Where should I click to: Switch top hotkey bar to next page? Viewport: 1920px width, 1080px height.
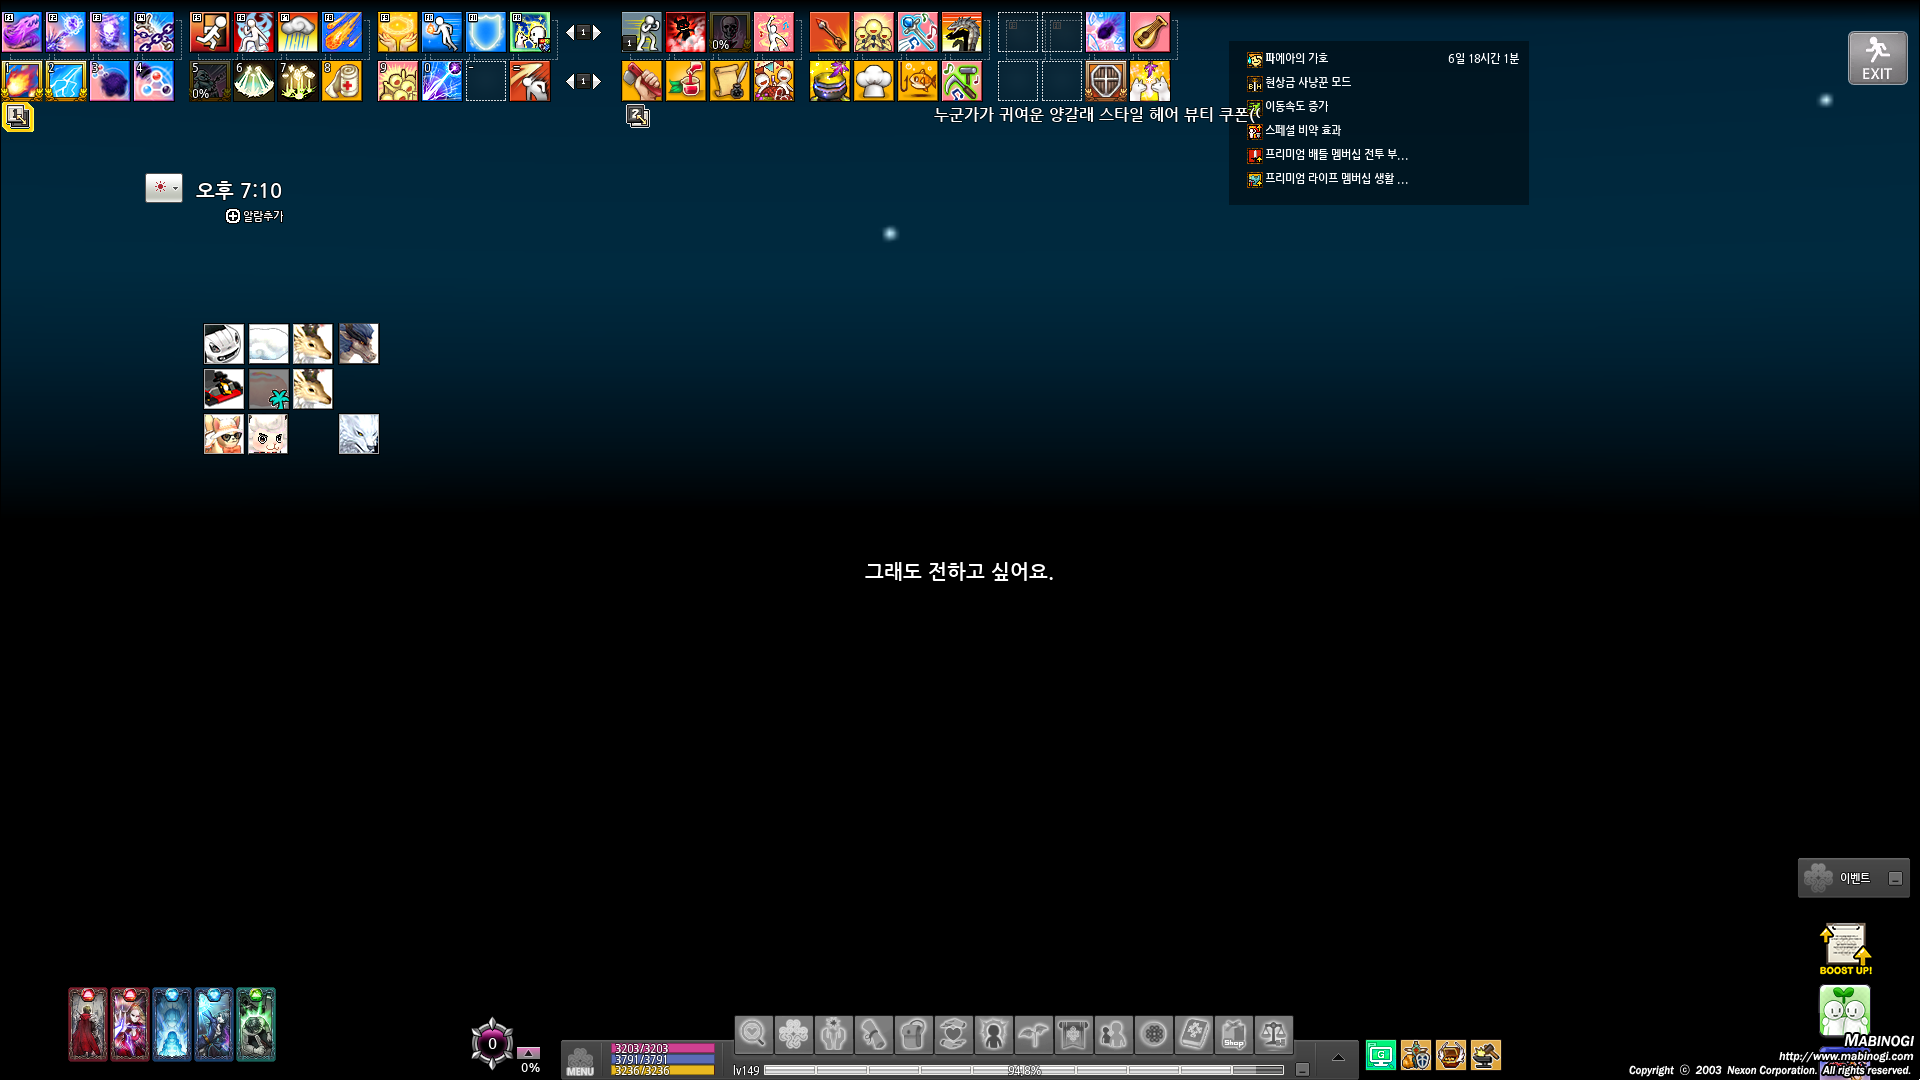pyautogui.click(x=597, y=33)
